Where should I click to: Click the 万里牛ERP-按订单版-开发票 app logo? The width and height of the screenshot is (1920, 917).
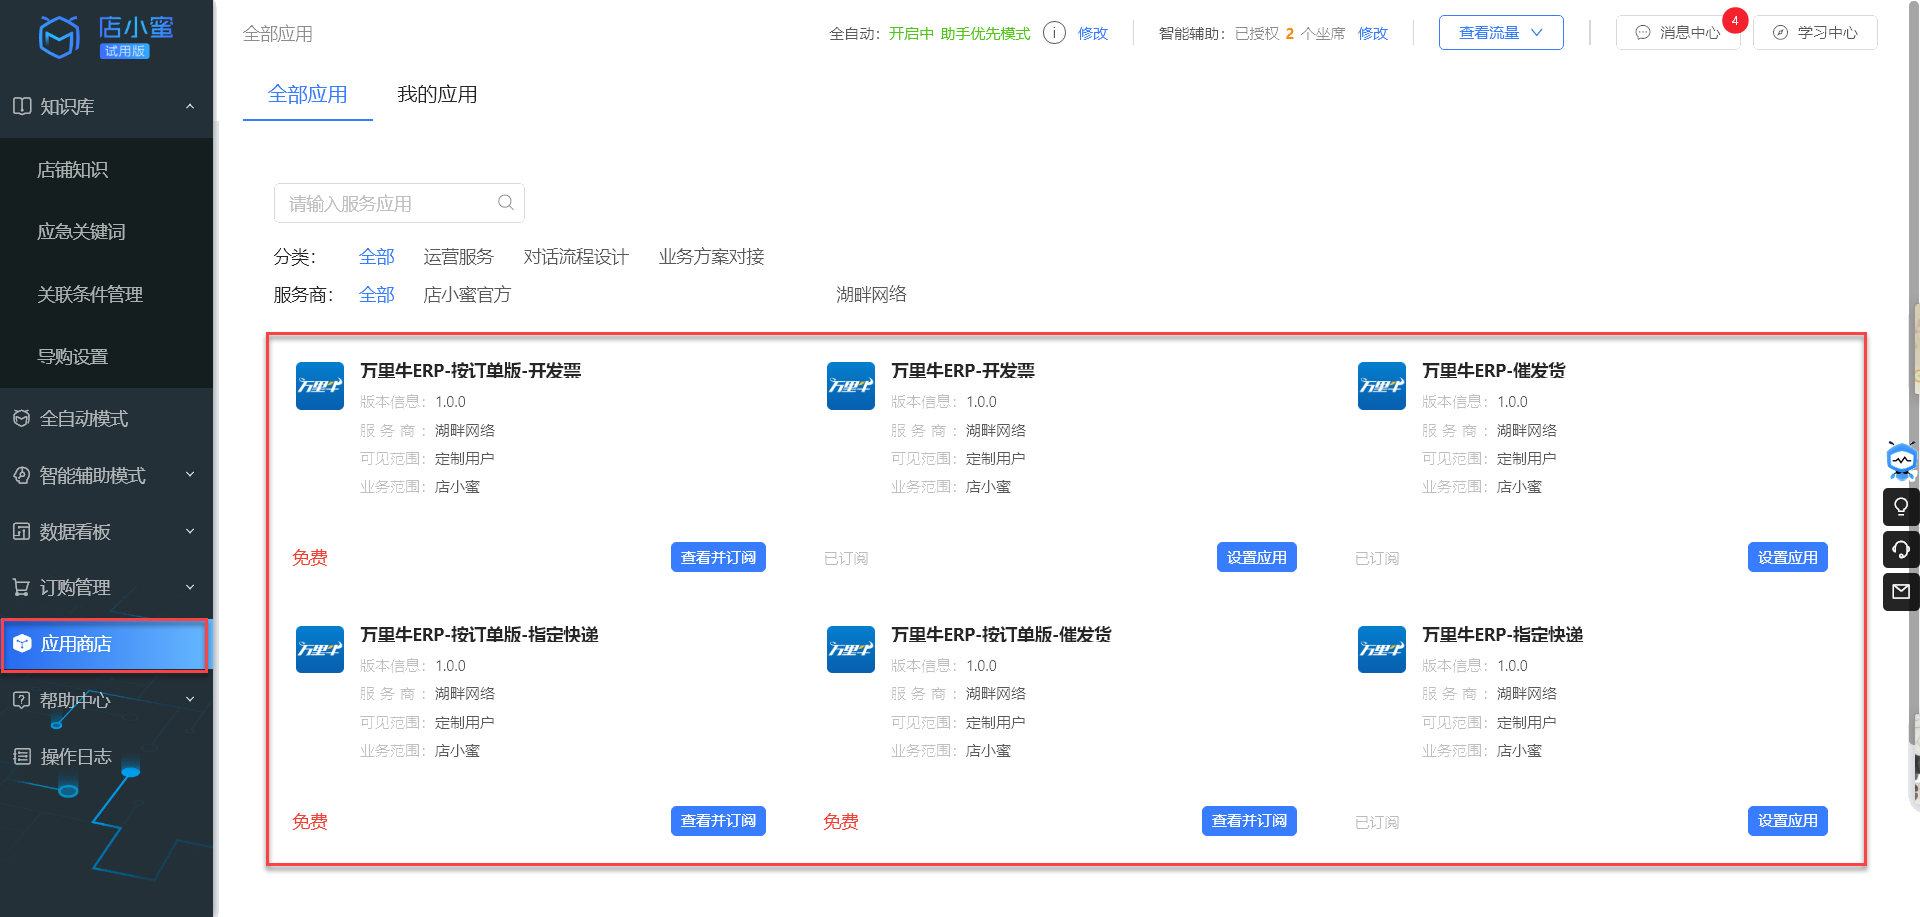(x=320, y=386)
